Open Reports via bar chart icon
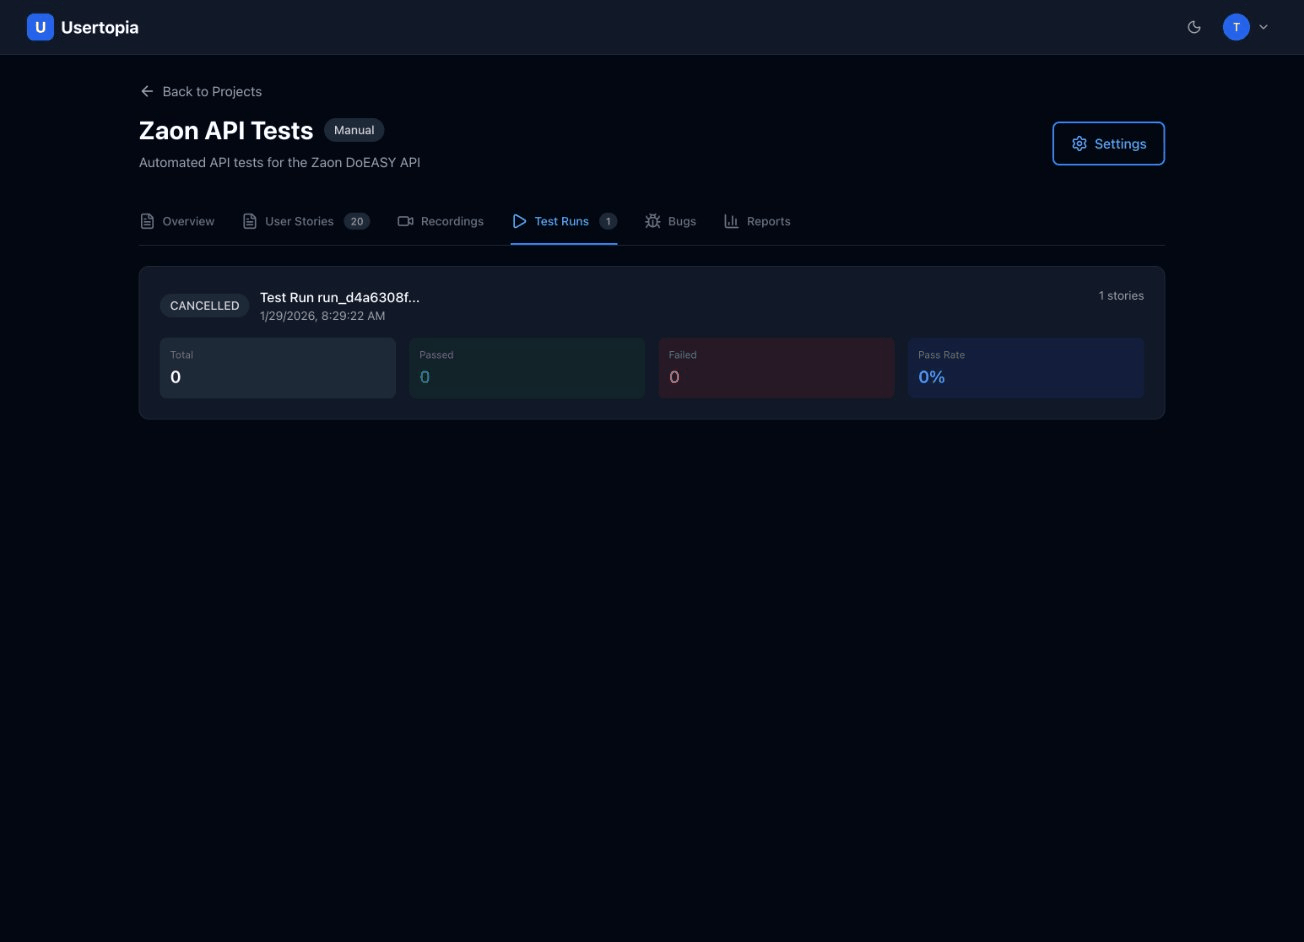This screenshot has width=1304, height=942. (731, 221)
